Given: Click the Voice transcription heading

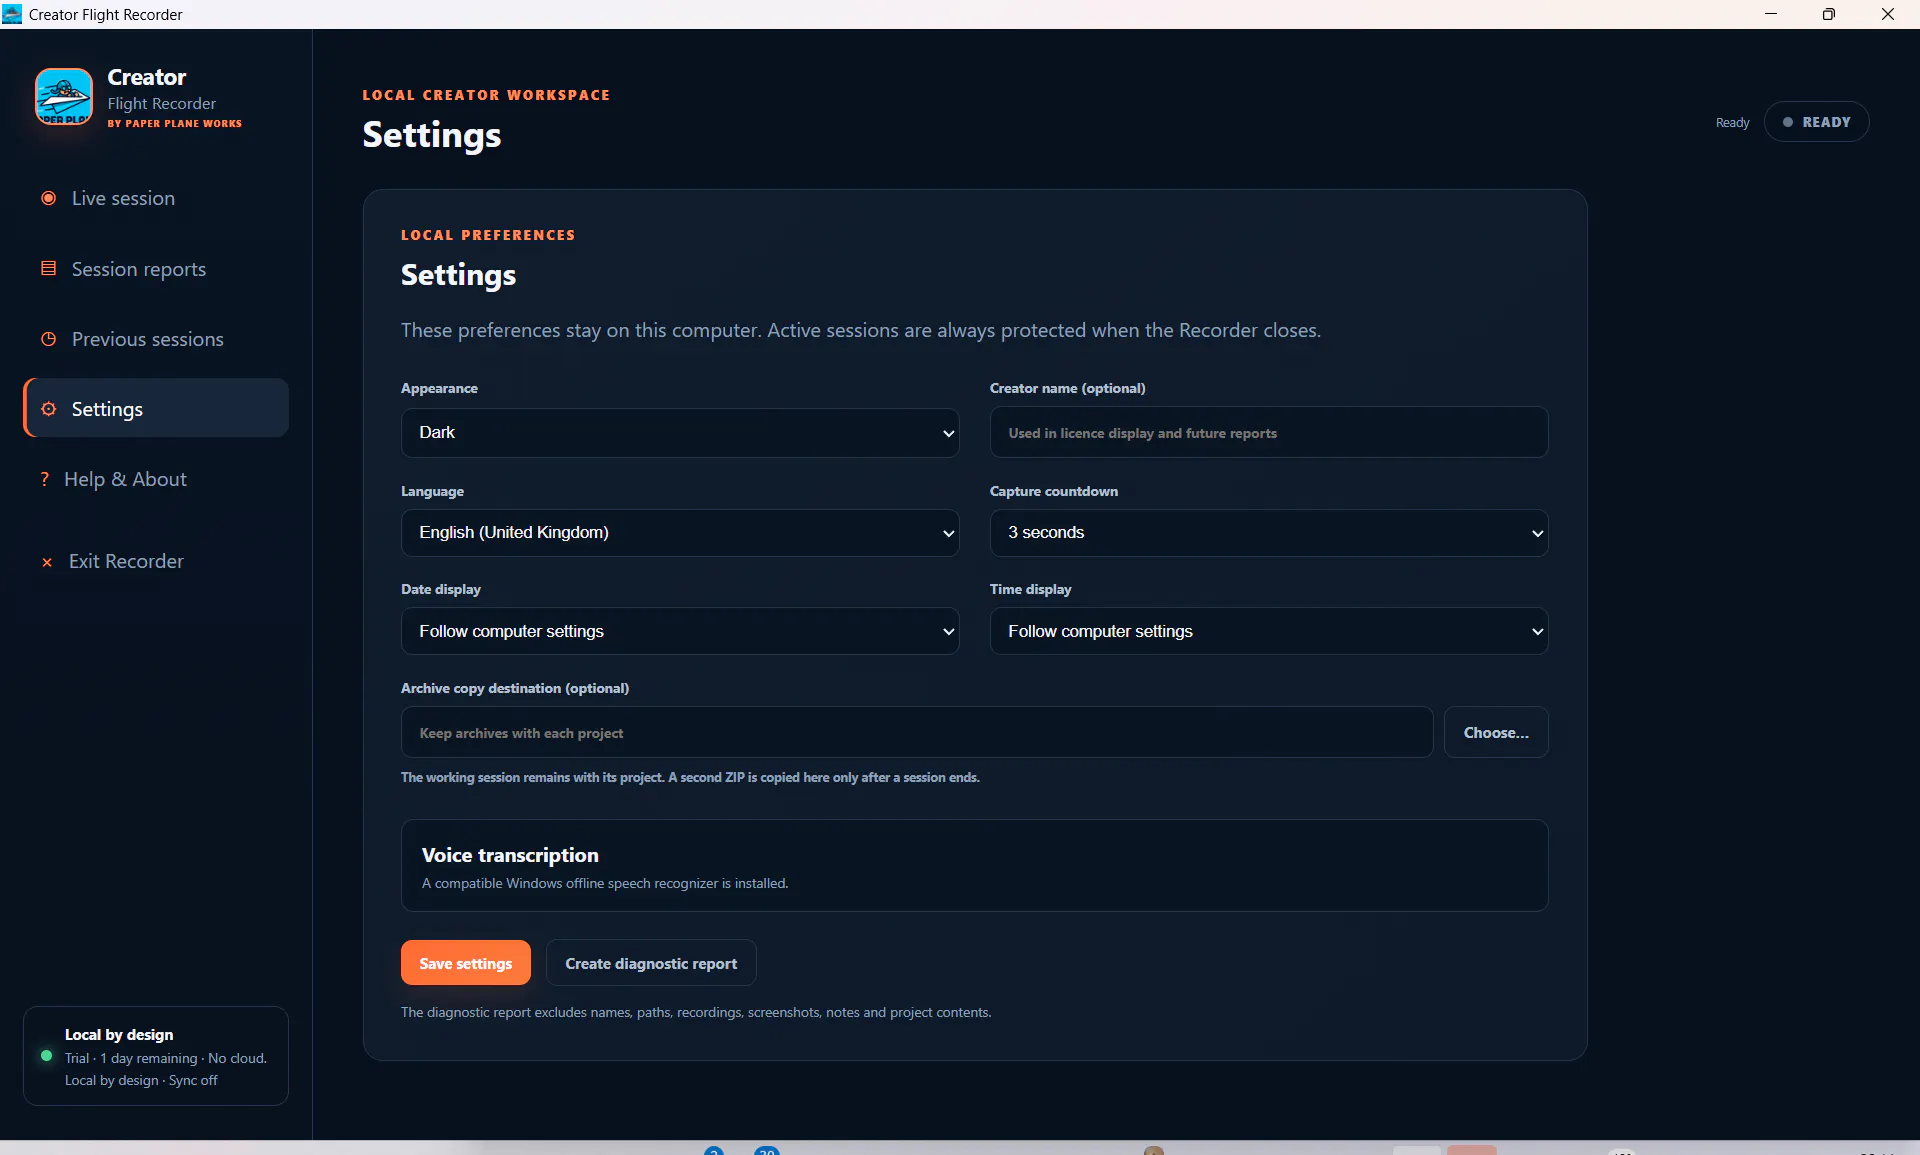Looking at the screenshot, I should pyautogui.click(x=510, y=855).
